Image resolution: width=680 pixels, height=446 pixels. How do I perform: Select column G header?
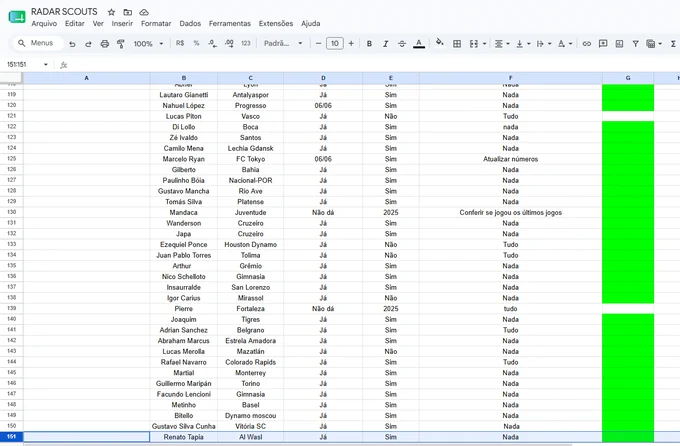coord(628,78)
